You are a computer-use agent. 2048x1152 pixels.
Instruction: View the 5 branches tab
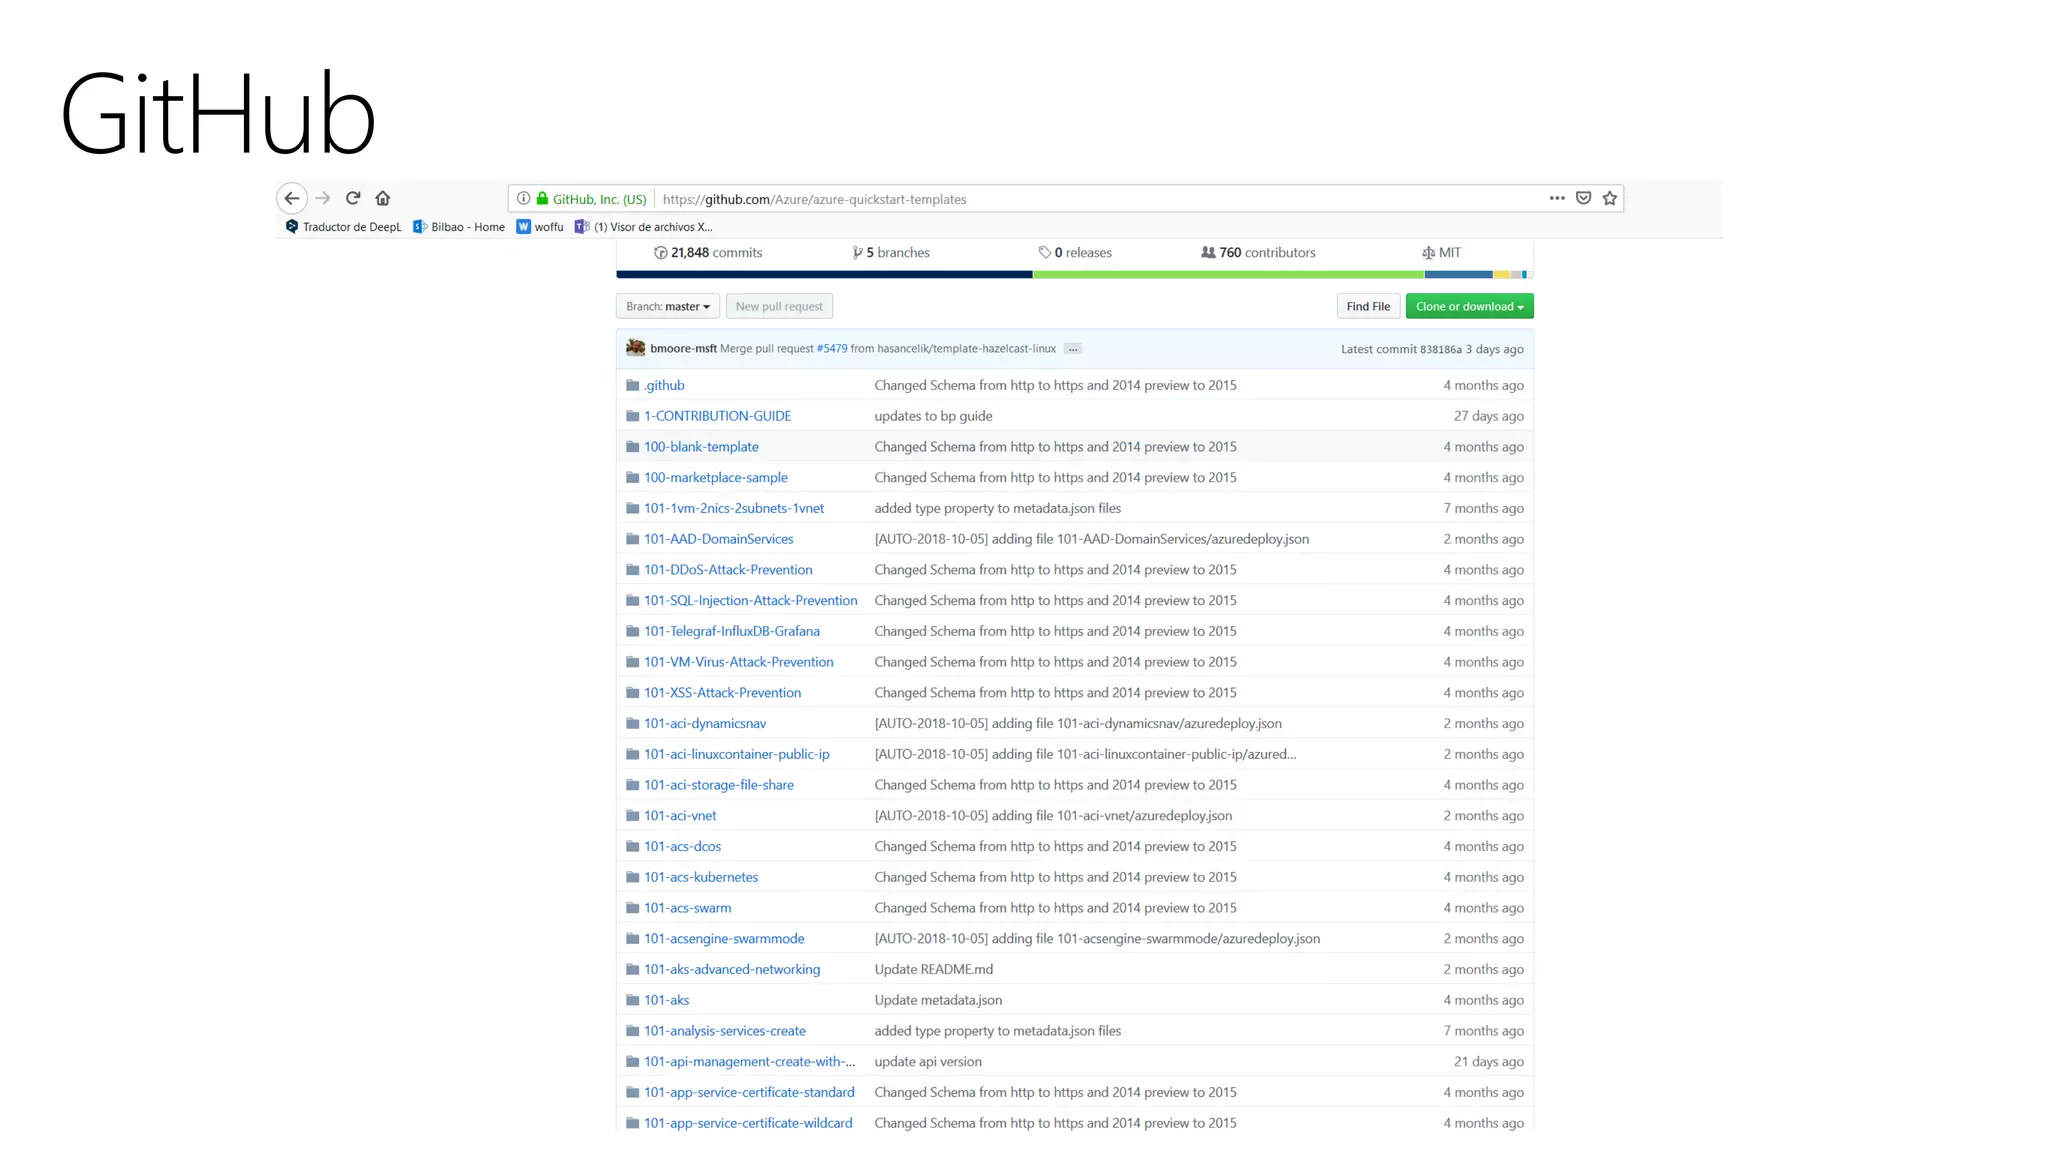tap(891, 252)
